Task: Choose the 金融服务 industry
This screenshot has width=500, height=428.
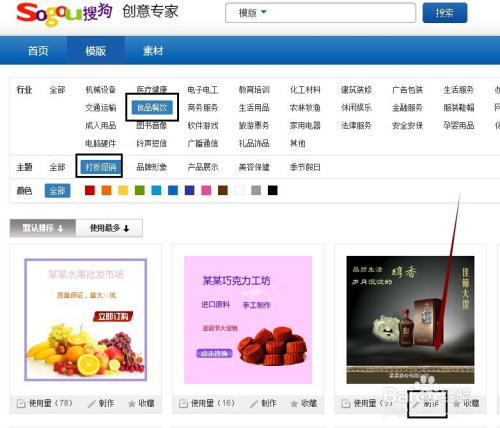Action: [407, 108]
